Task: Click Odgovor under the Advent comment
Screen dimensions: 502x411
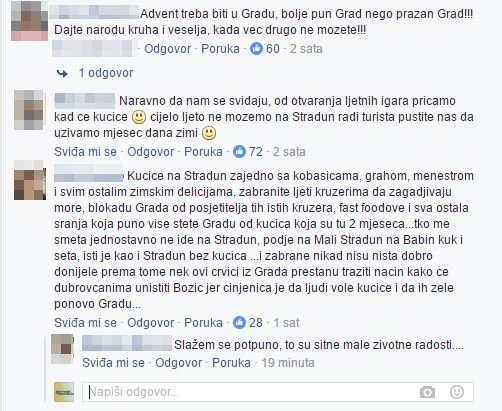Action: (167, 49)
